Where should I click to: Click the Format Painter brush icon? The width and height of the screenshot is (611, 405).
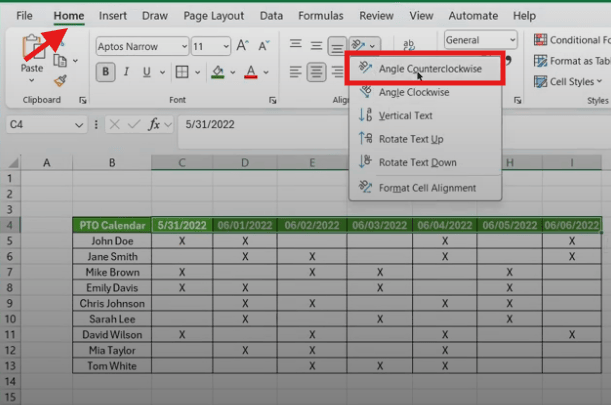click(x=60, y=81)
